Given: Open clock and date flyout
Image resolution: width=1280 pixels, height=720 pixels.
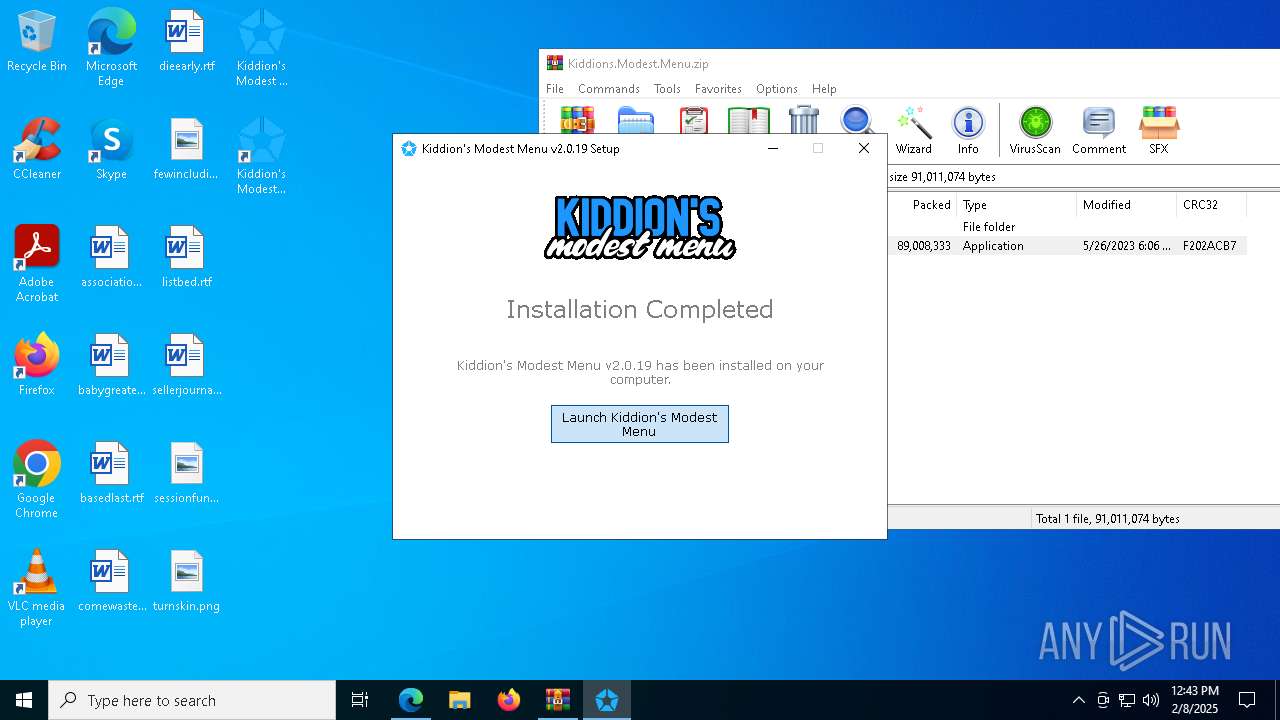Looking at the screenshot, I should tap(1194, 700).
